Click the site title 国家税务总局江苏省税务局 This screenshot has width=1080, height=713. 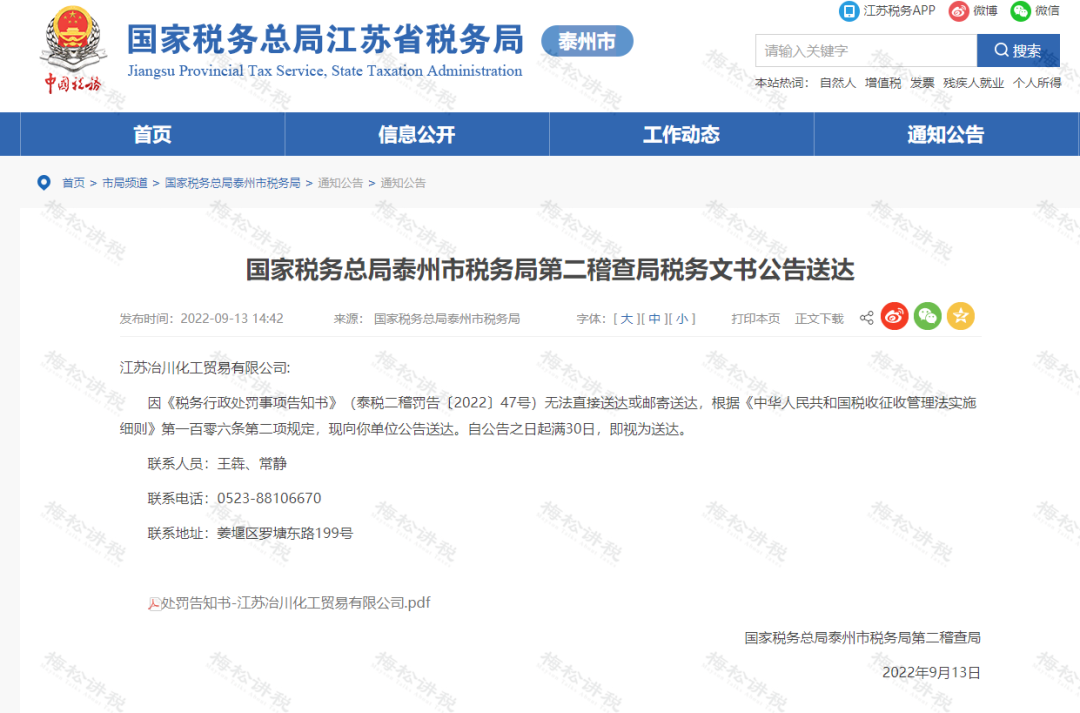pos(325,39)
